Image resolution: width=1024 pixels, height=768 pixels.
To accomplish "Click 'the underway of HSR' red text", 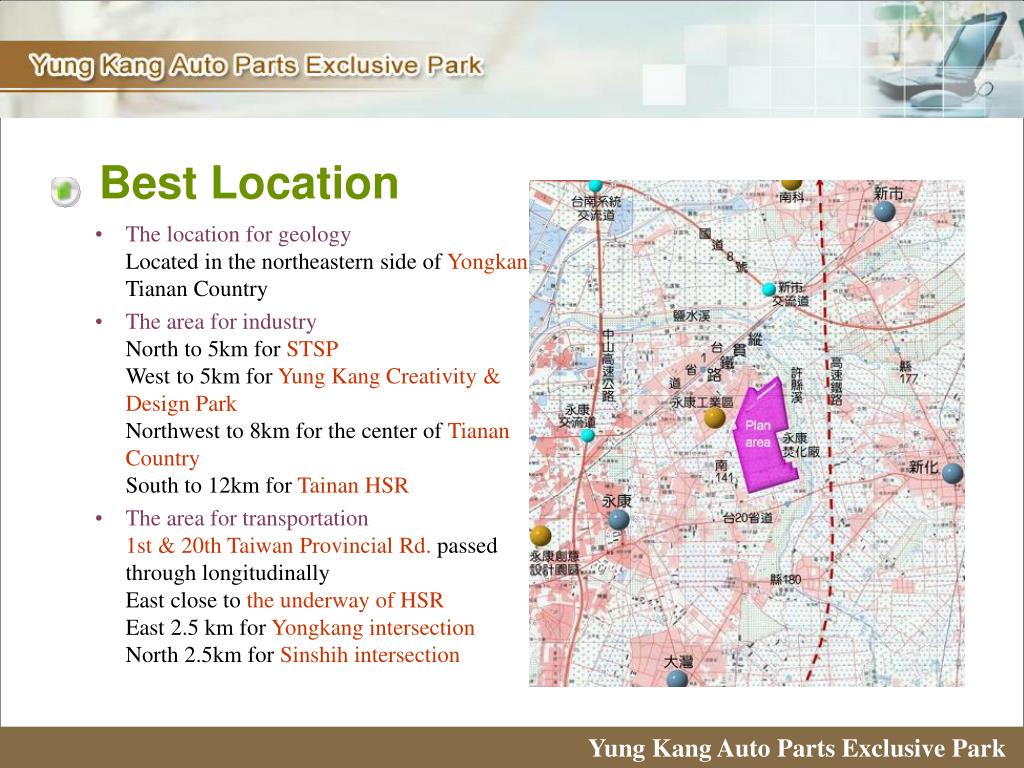I will click(x=345, y=600).
